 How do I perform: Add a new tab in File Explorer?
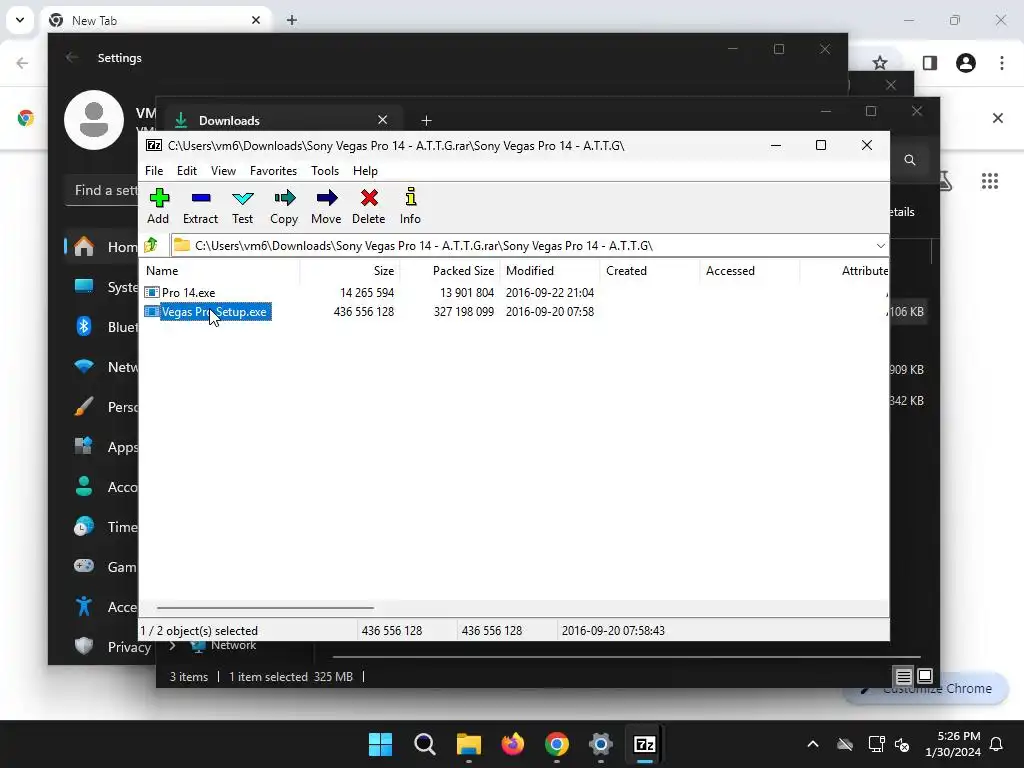(x=426, y=120)
